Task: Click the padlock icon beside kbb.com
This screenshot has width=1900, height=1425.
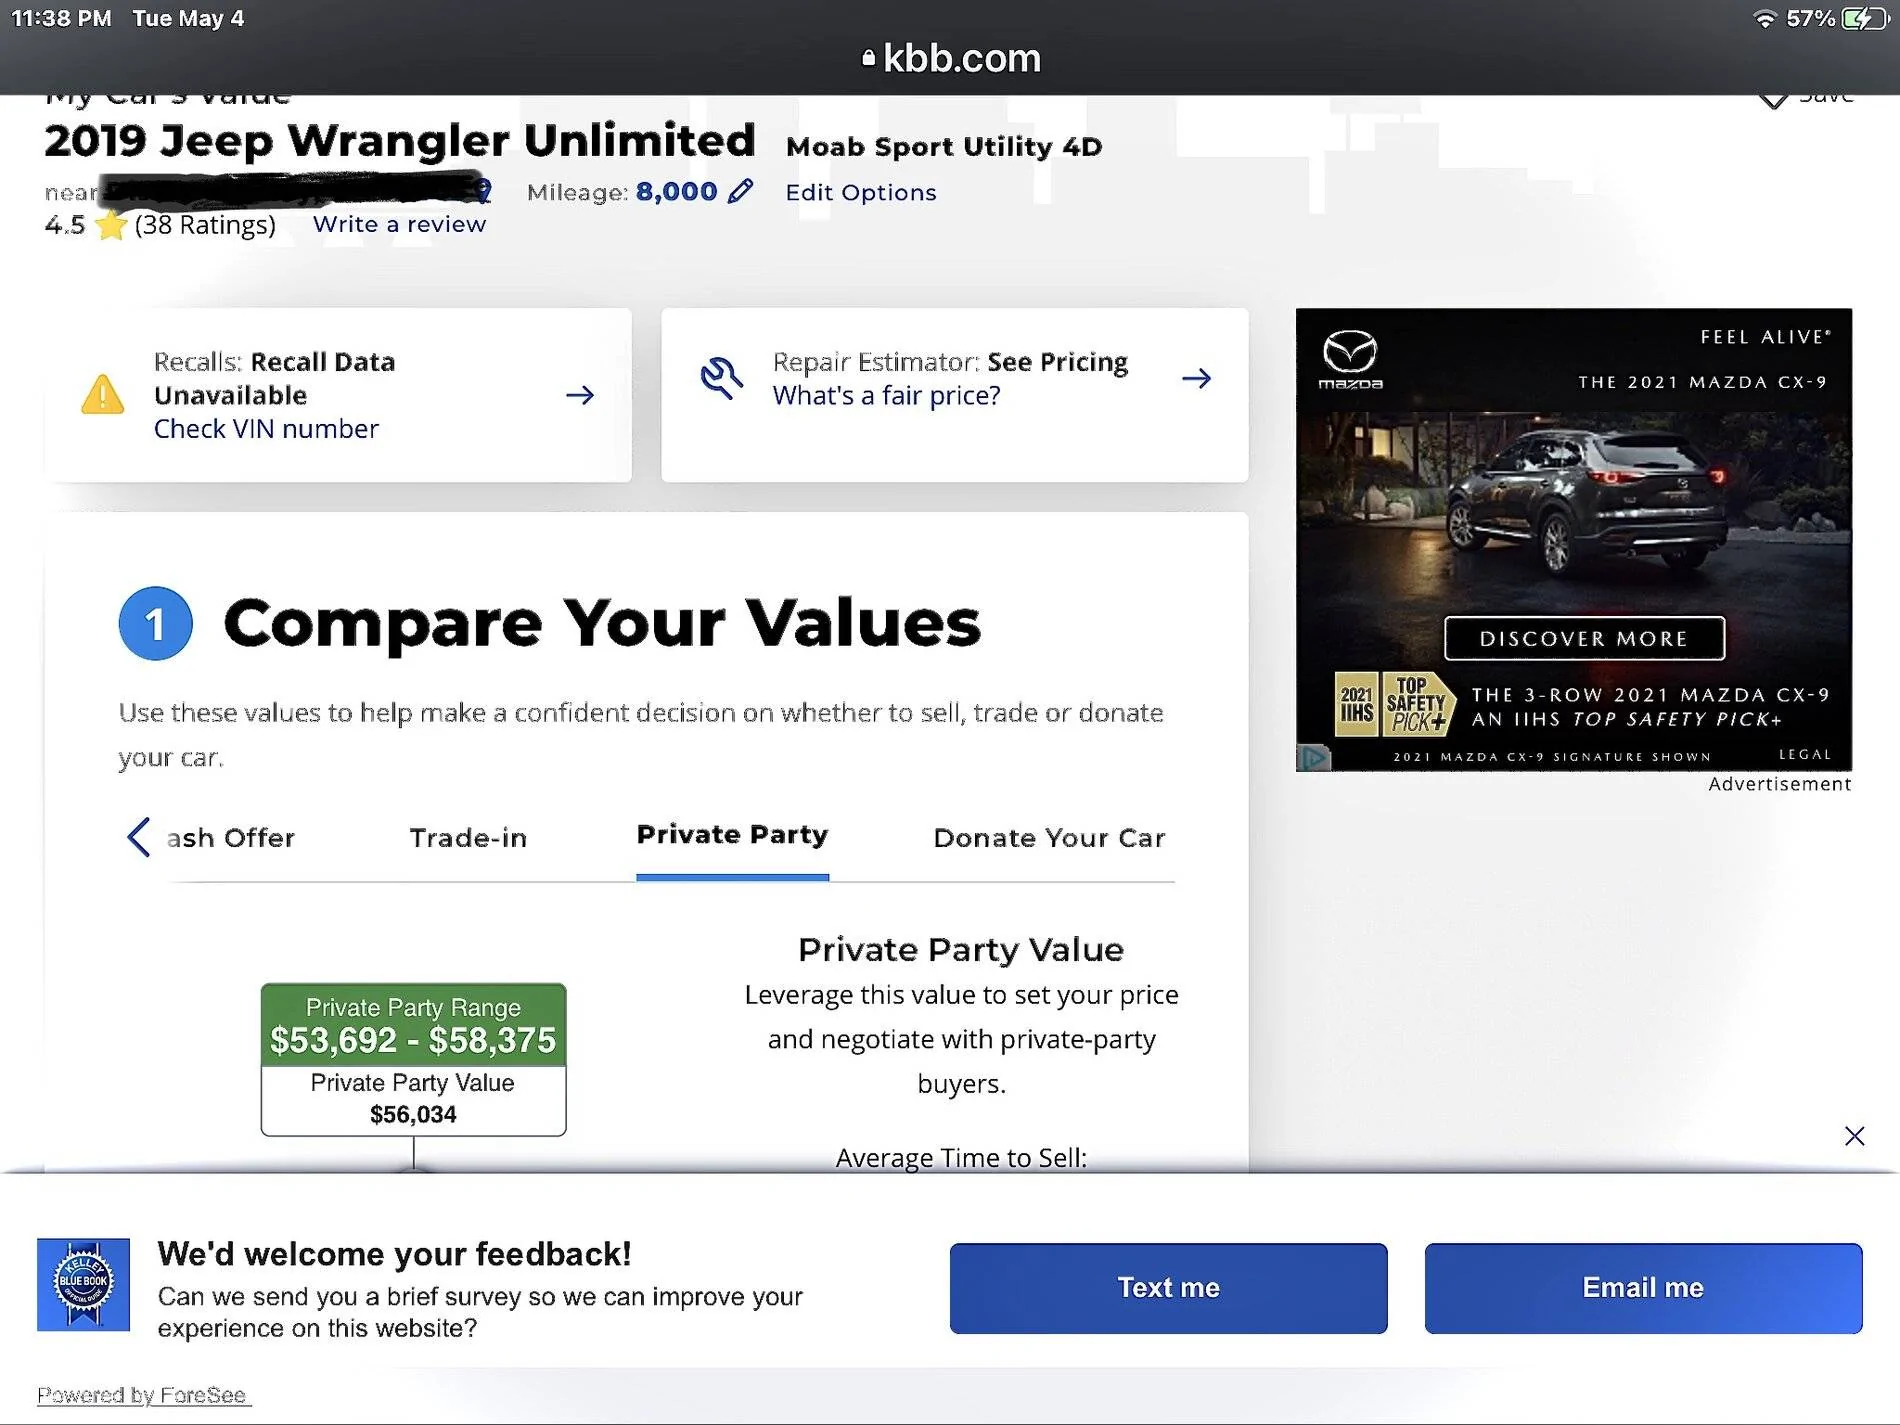Action: 868,58
